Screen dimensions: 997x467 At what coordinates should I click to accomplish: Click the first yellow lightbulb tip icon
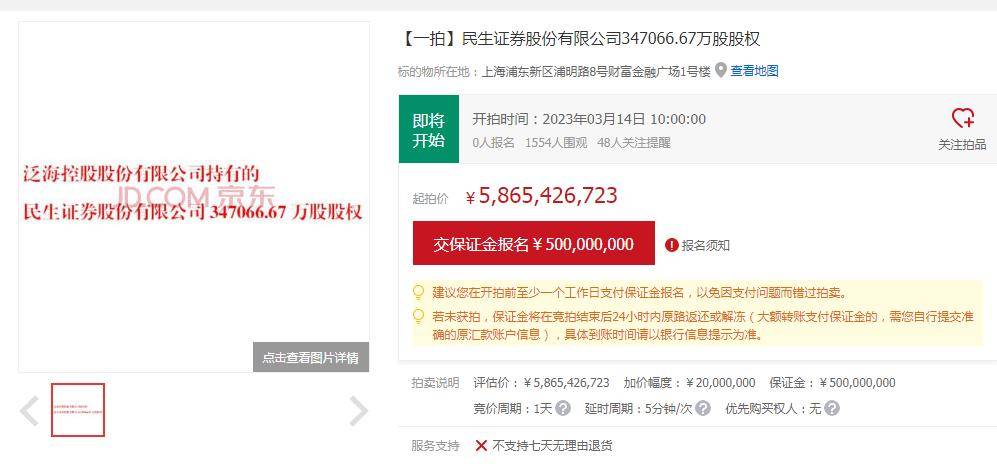point(418,293)
